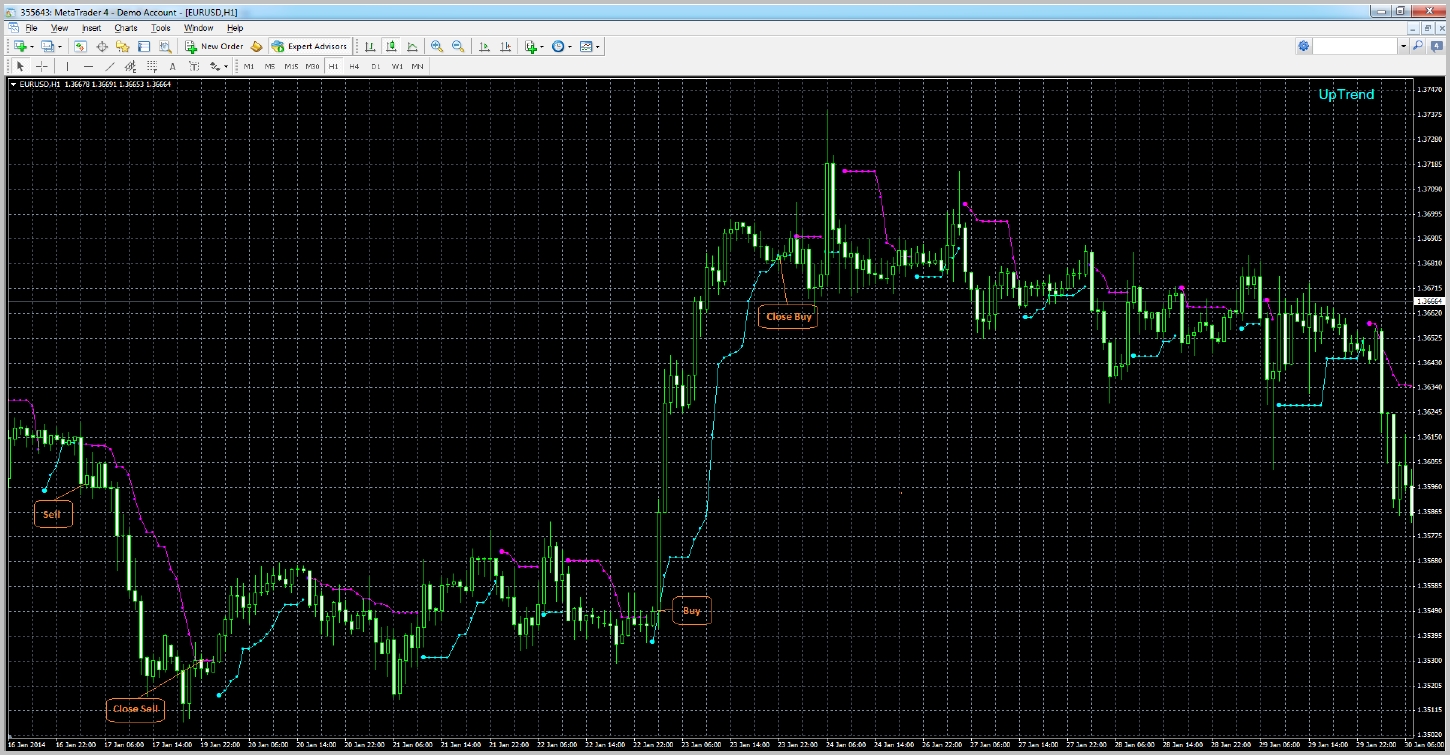The width and height of the screenshot is (1450, 755).
Task: Open the Tools menu
Action: [160, 28]
